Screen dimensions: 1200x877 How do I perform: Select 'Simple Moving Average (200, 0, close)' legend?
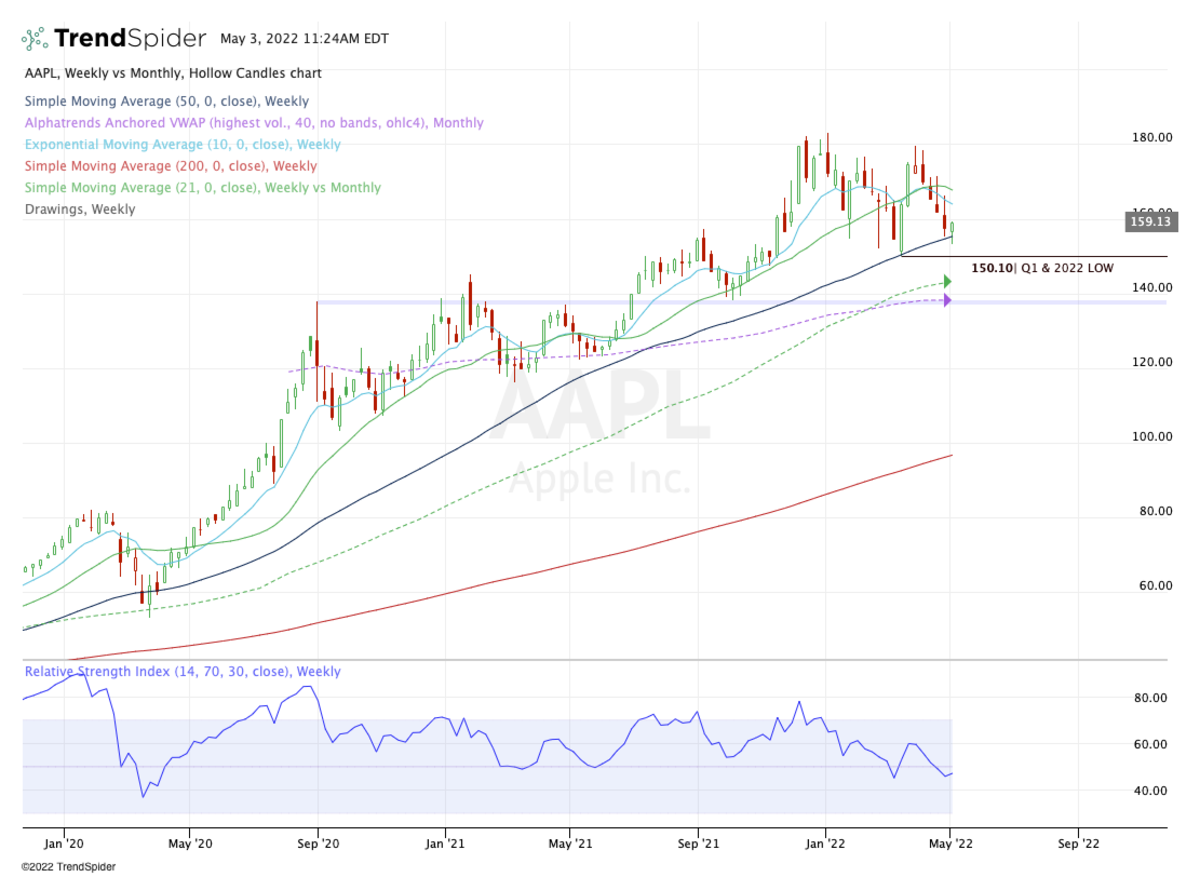click(170, 166)
